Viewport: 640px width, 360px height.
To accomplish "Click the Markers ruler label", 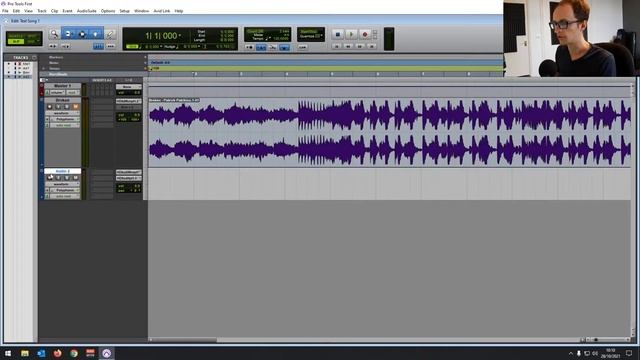I will coord(56,57).
